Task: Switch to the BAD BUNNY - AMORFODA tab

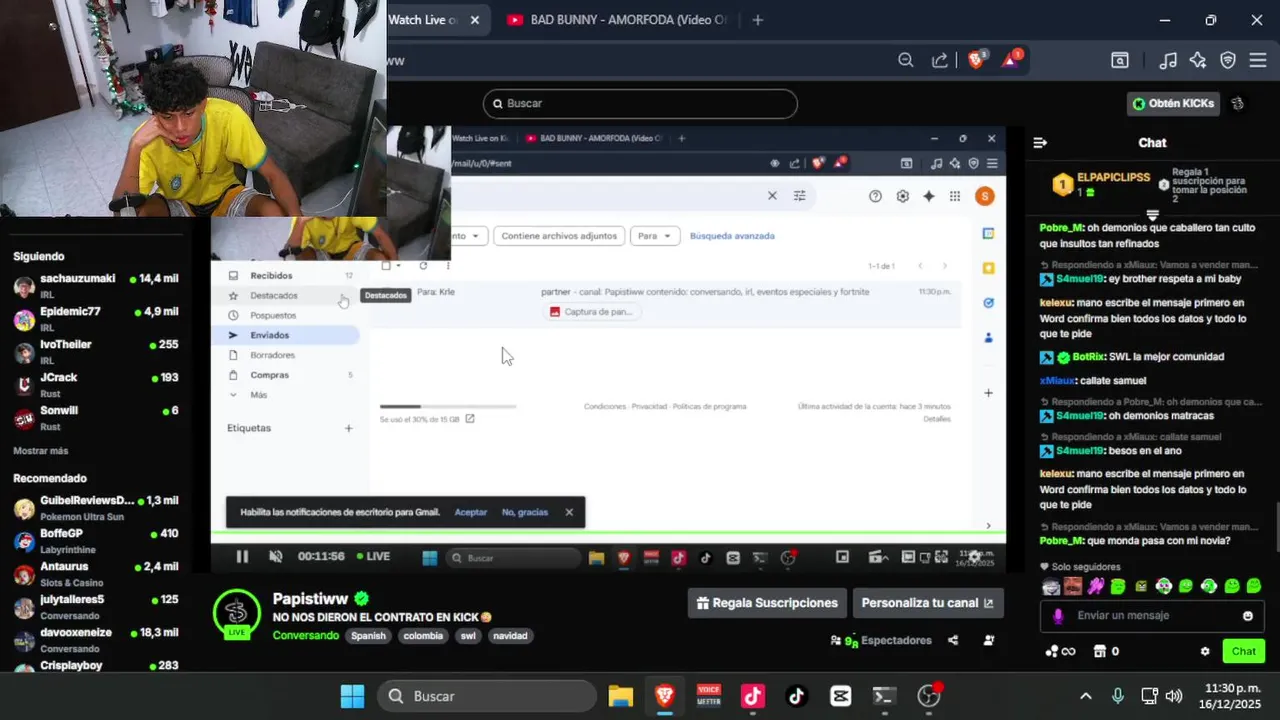Action: click(x=617, y=20)
